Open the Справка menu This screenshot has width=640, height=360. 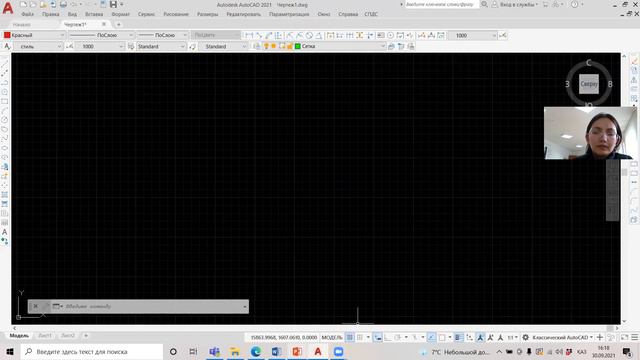(348, 14)
